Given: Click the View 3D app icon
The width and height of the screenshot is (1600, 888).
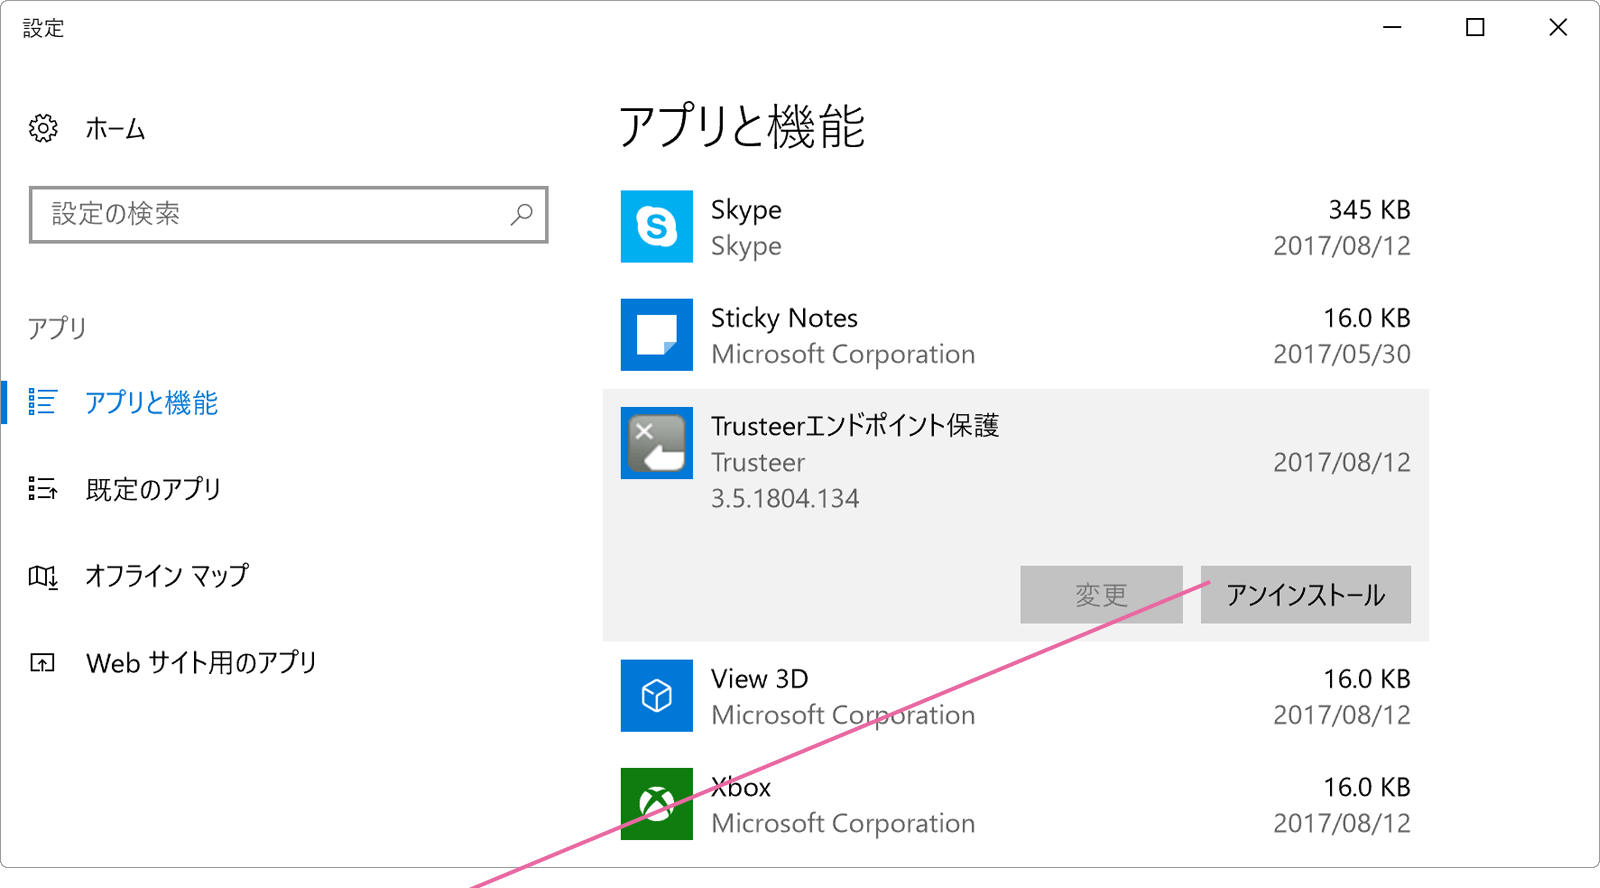Looking at the screenshot, I should (x=656, y=696).
